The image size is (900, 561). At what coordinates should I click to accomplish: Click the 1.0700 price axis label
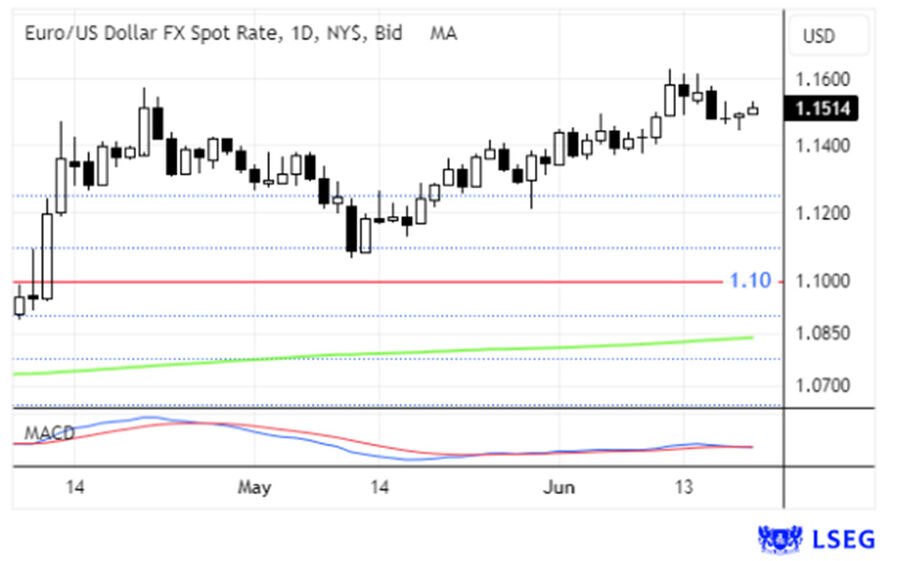tap(822, 384)
